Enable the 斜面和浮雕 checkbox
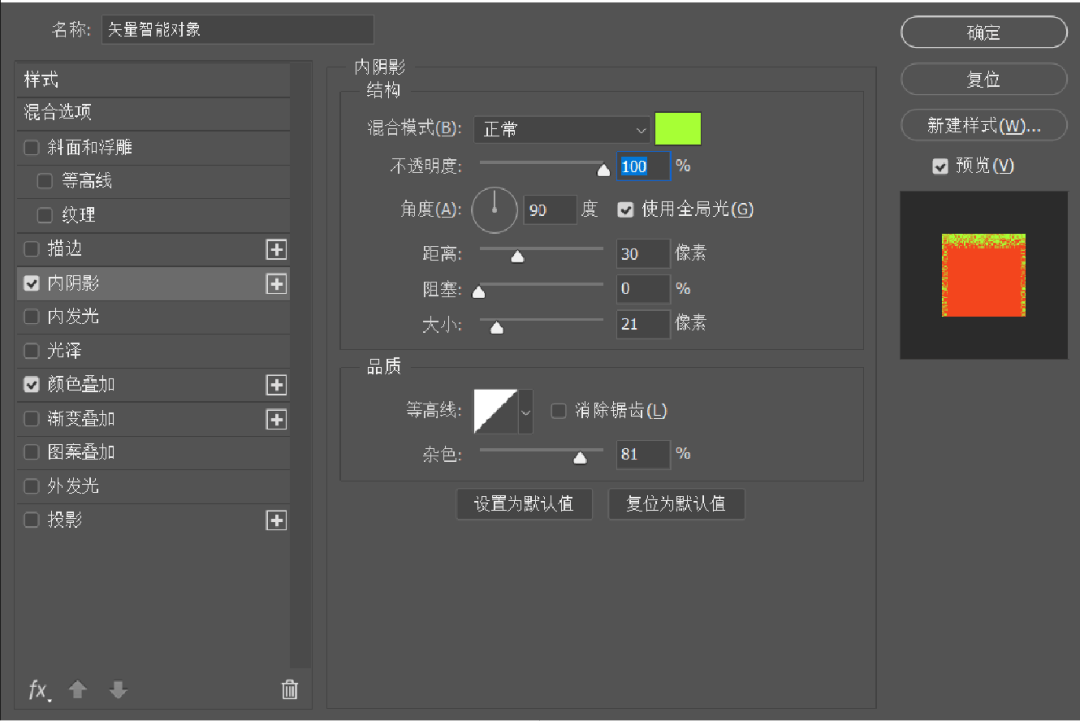1080x721 pixels. tap(32, 148)
